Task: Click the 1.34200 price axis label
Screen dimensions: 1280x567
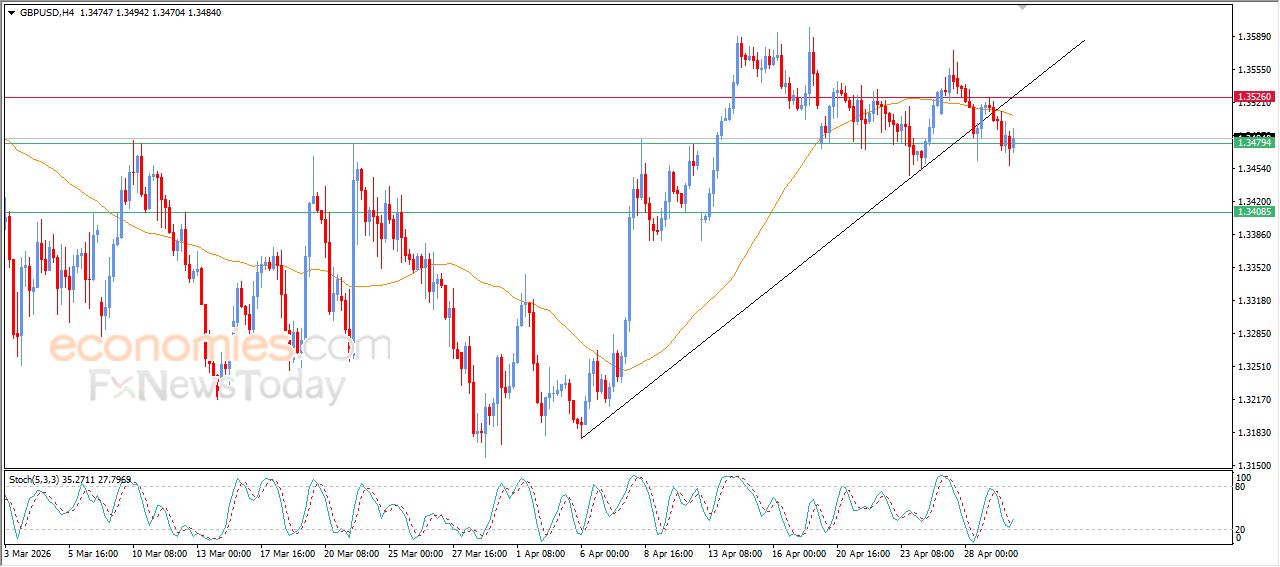Action: [x=1254, y=201]
